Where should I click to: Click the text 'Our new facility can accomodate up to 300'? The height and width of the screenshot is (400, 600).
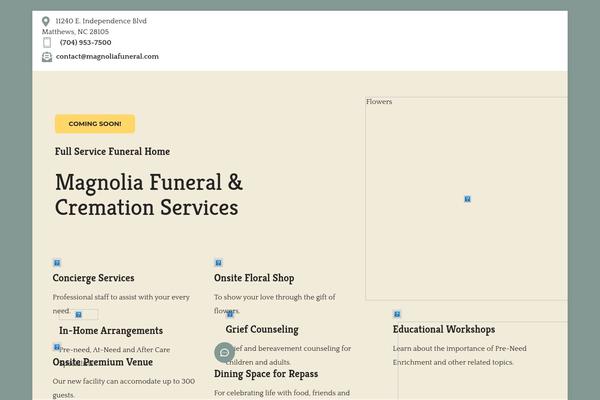(x=124, y=381)
